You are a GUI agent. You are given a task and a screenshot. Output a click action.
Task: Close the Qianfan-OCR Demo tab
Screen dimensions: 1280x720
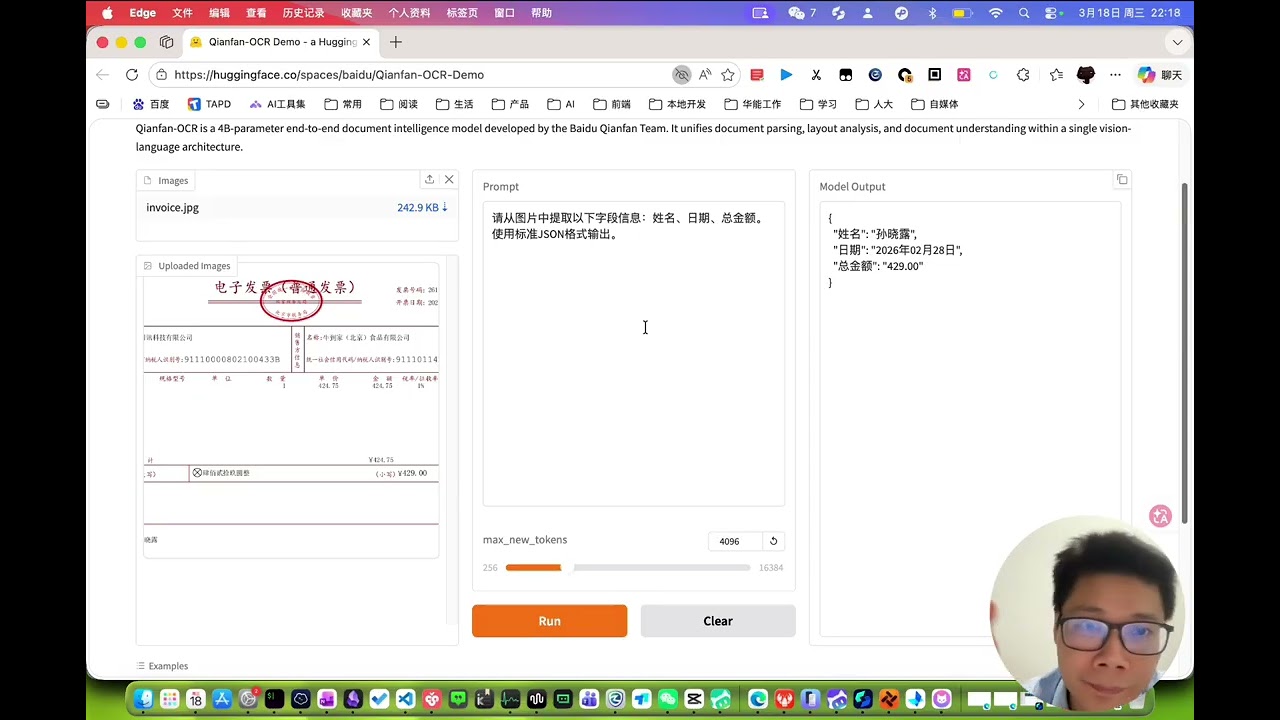point(366,42)
